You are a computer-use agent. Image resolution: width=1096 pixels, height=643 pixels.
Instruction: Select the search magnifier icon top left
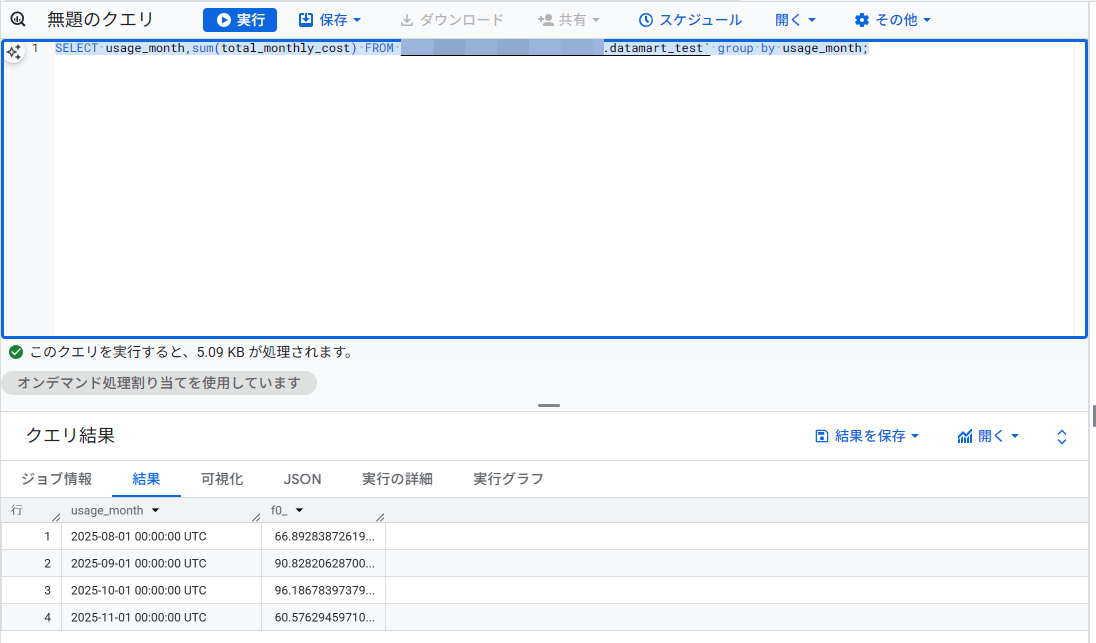tap(17, 18)
